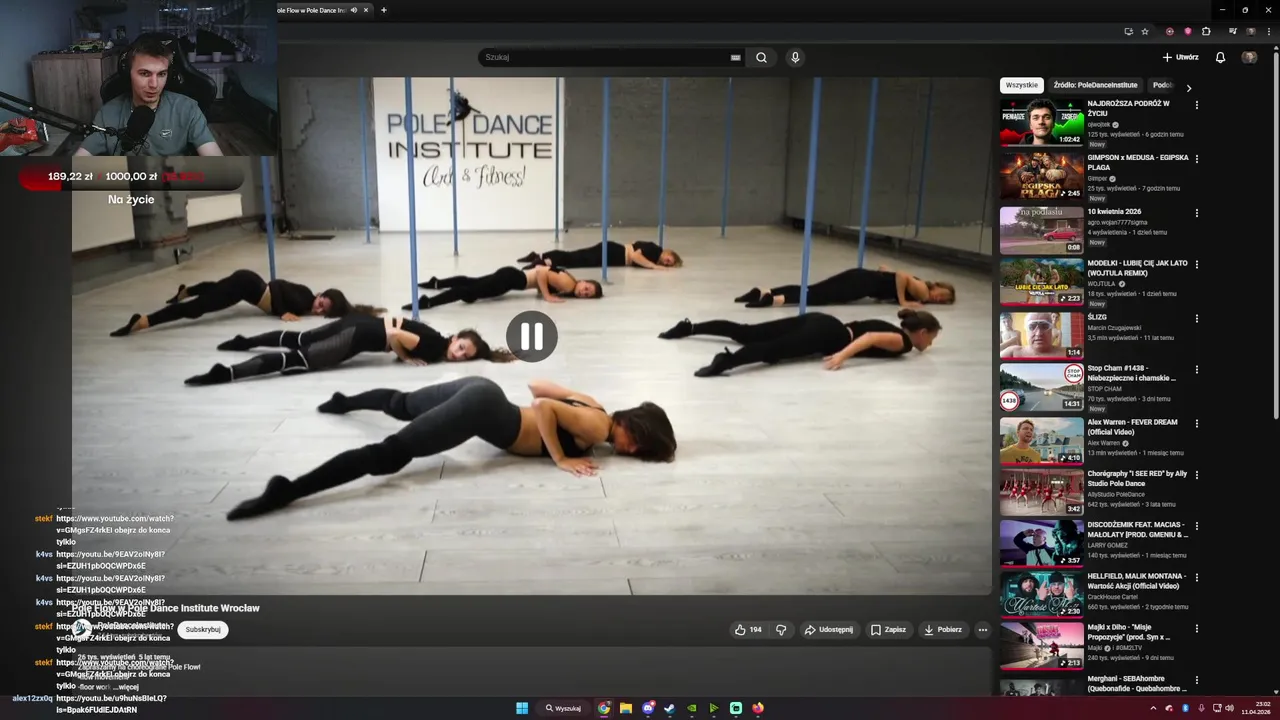Open Discord from the taskbar

(x=648, y=708)
